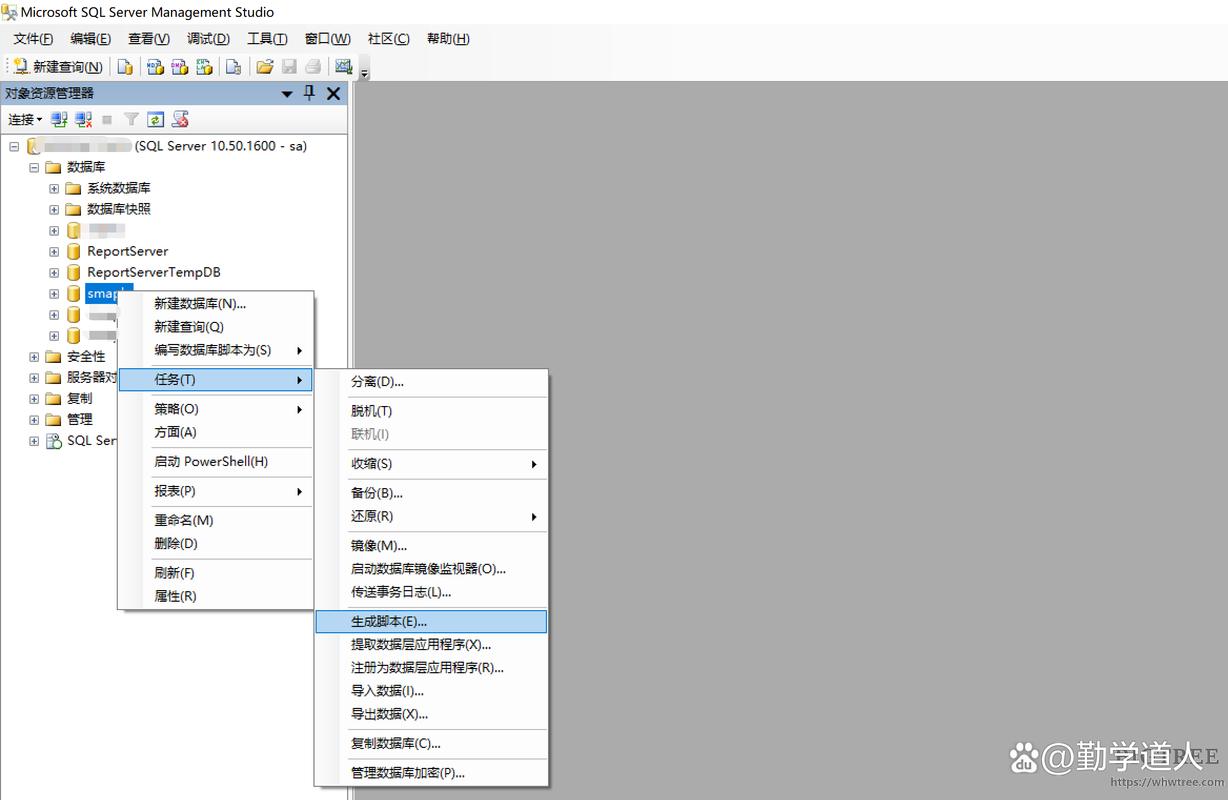Choose 启动 PowerShell(H) from context menu
Viewport: 1228px width, 800px height.
pyautogui.click(x=215, y=462)
